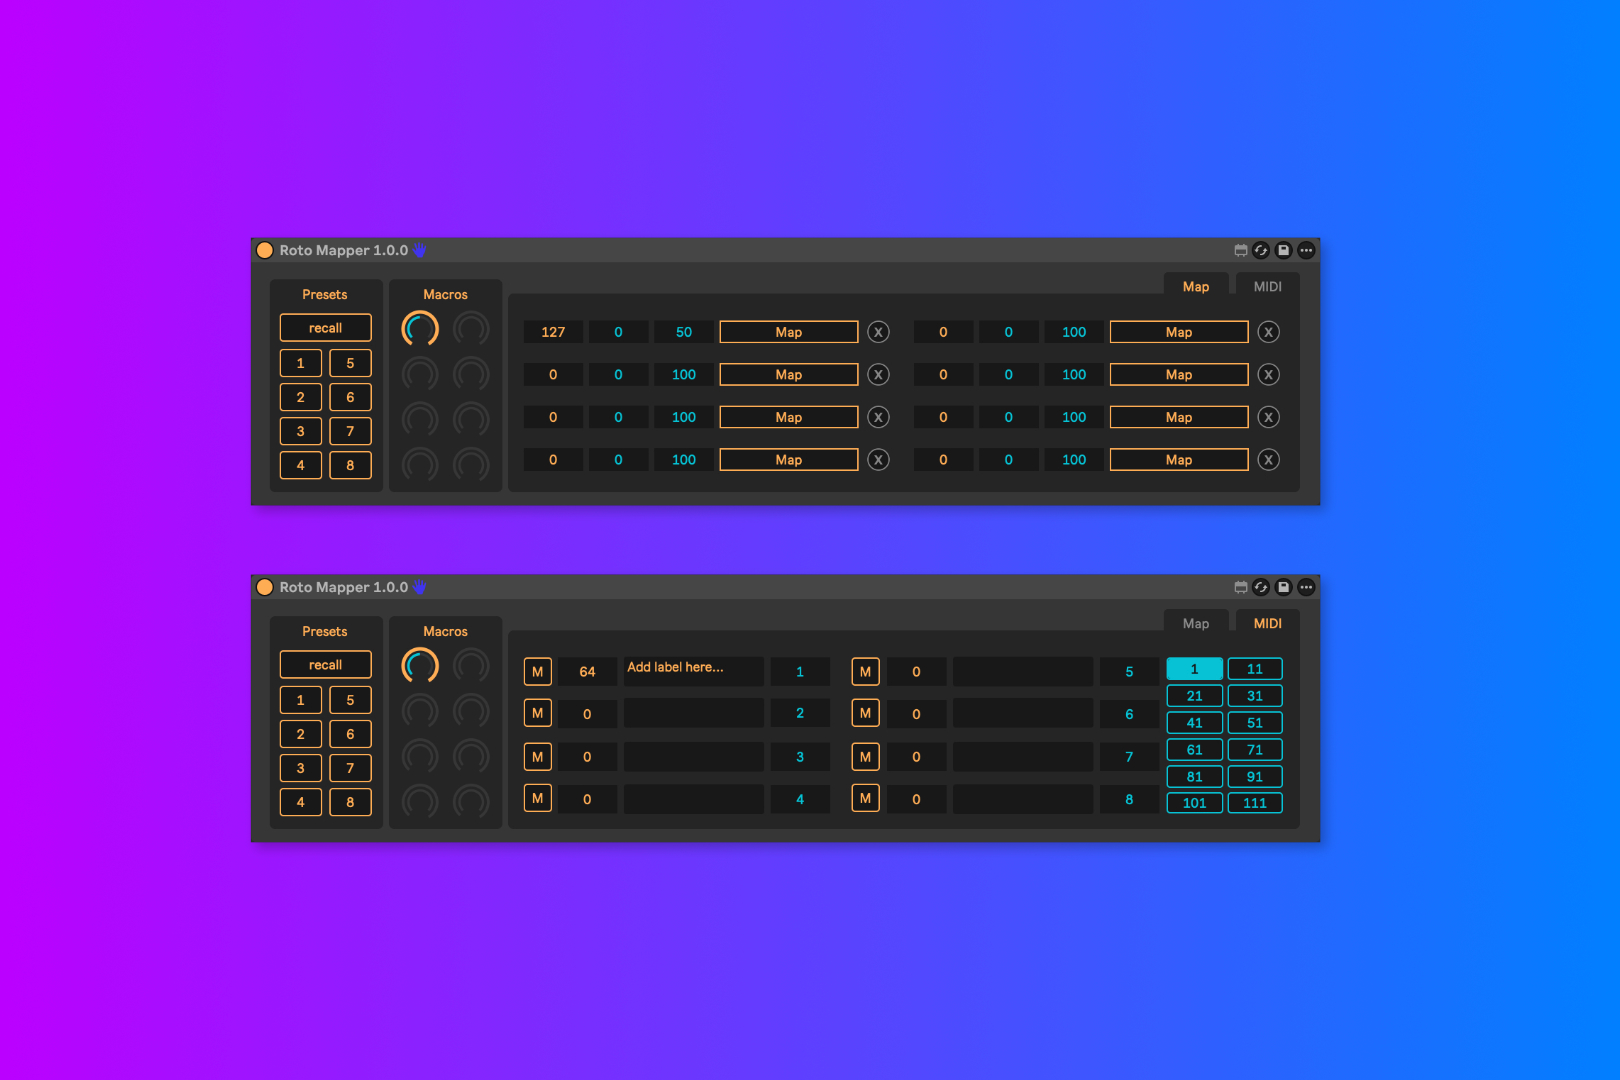Click the edit-in-Max icon in bottom device
This screenshot has height=1080, width=1620.
[1240, 587]
